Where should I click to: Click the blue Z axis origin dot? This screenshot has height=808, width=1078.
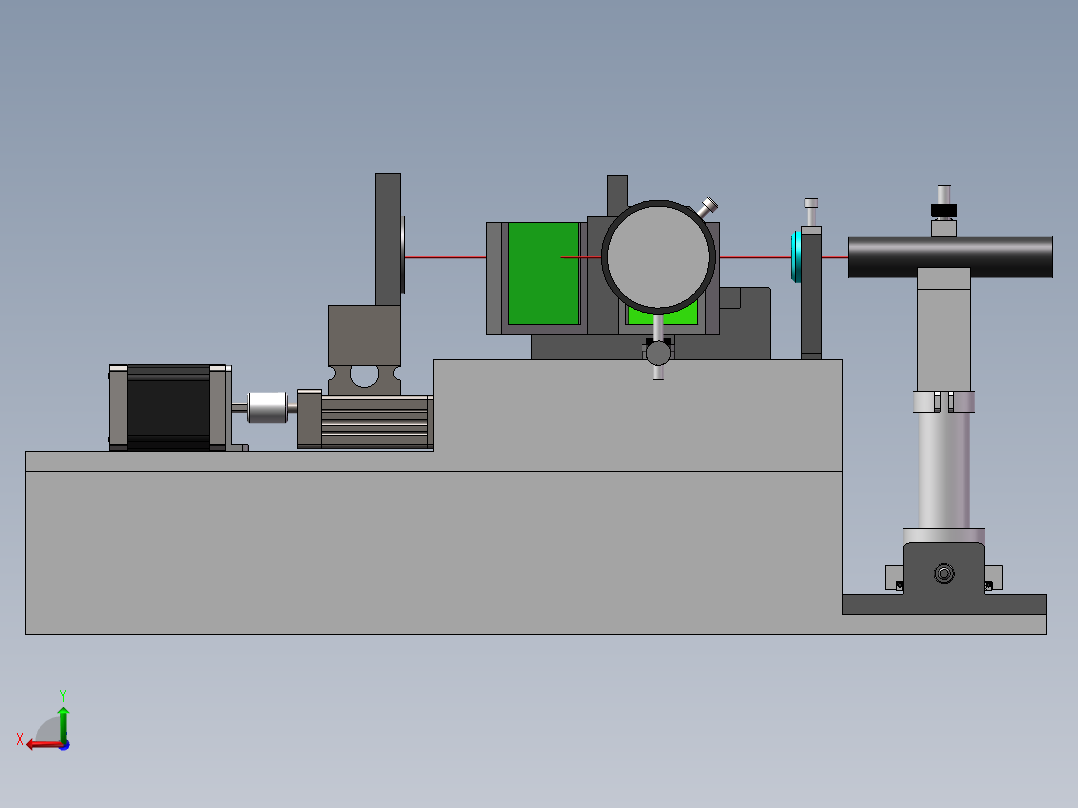coord(65,745)
